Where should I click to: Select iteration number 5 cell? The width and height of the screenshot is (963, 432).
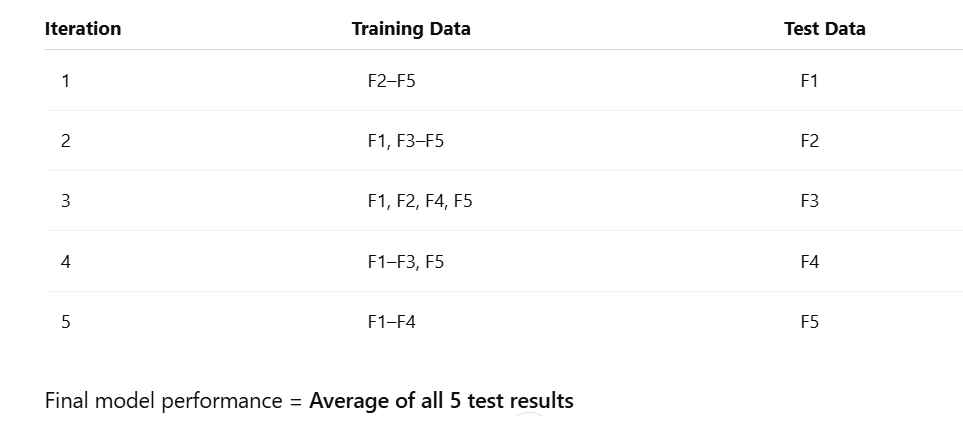click(x=65, y=322)
